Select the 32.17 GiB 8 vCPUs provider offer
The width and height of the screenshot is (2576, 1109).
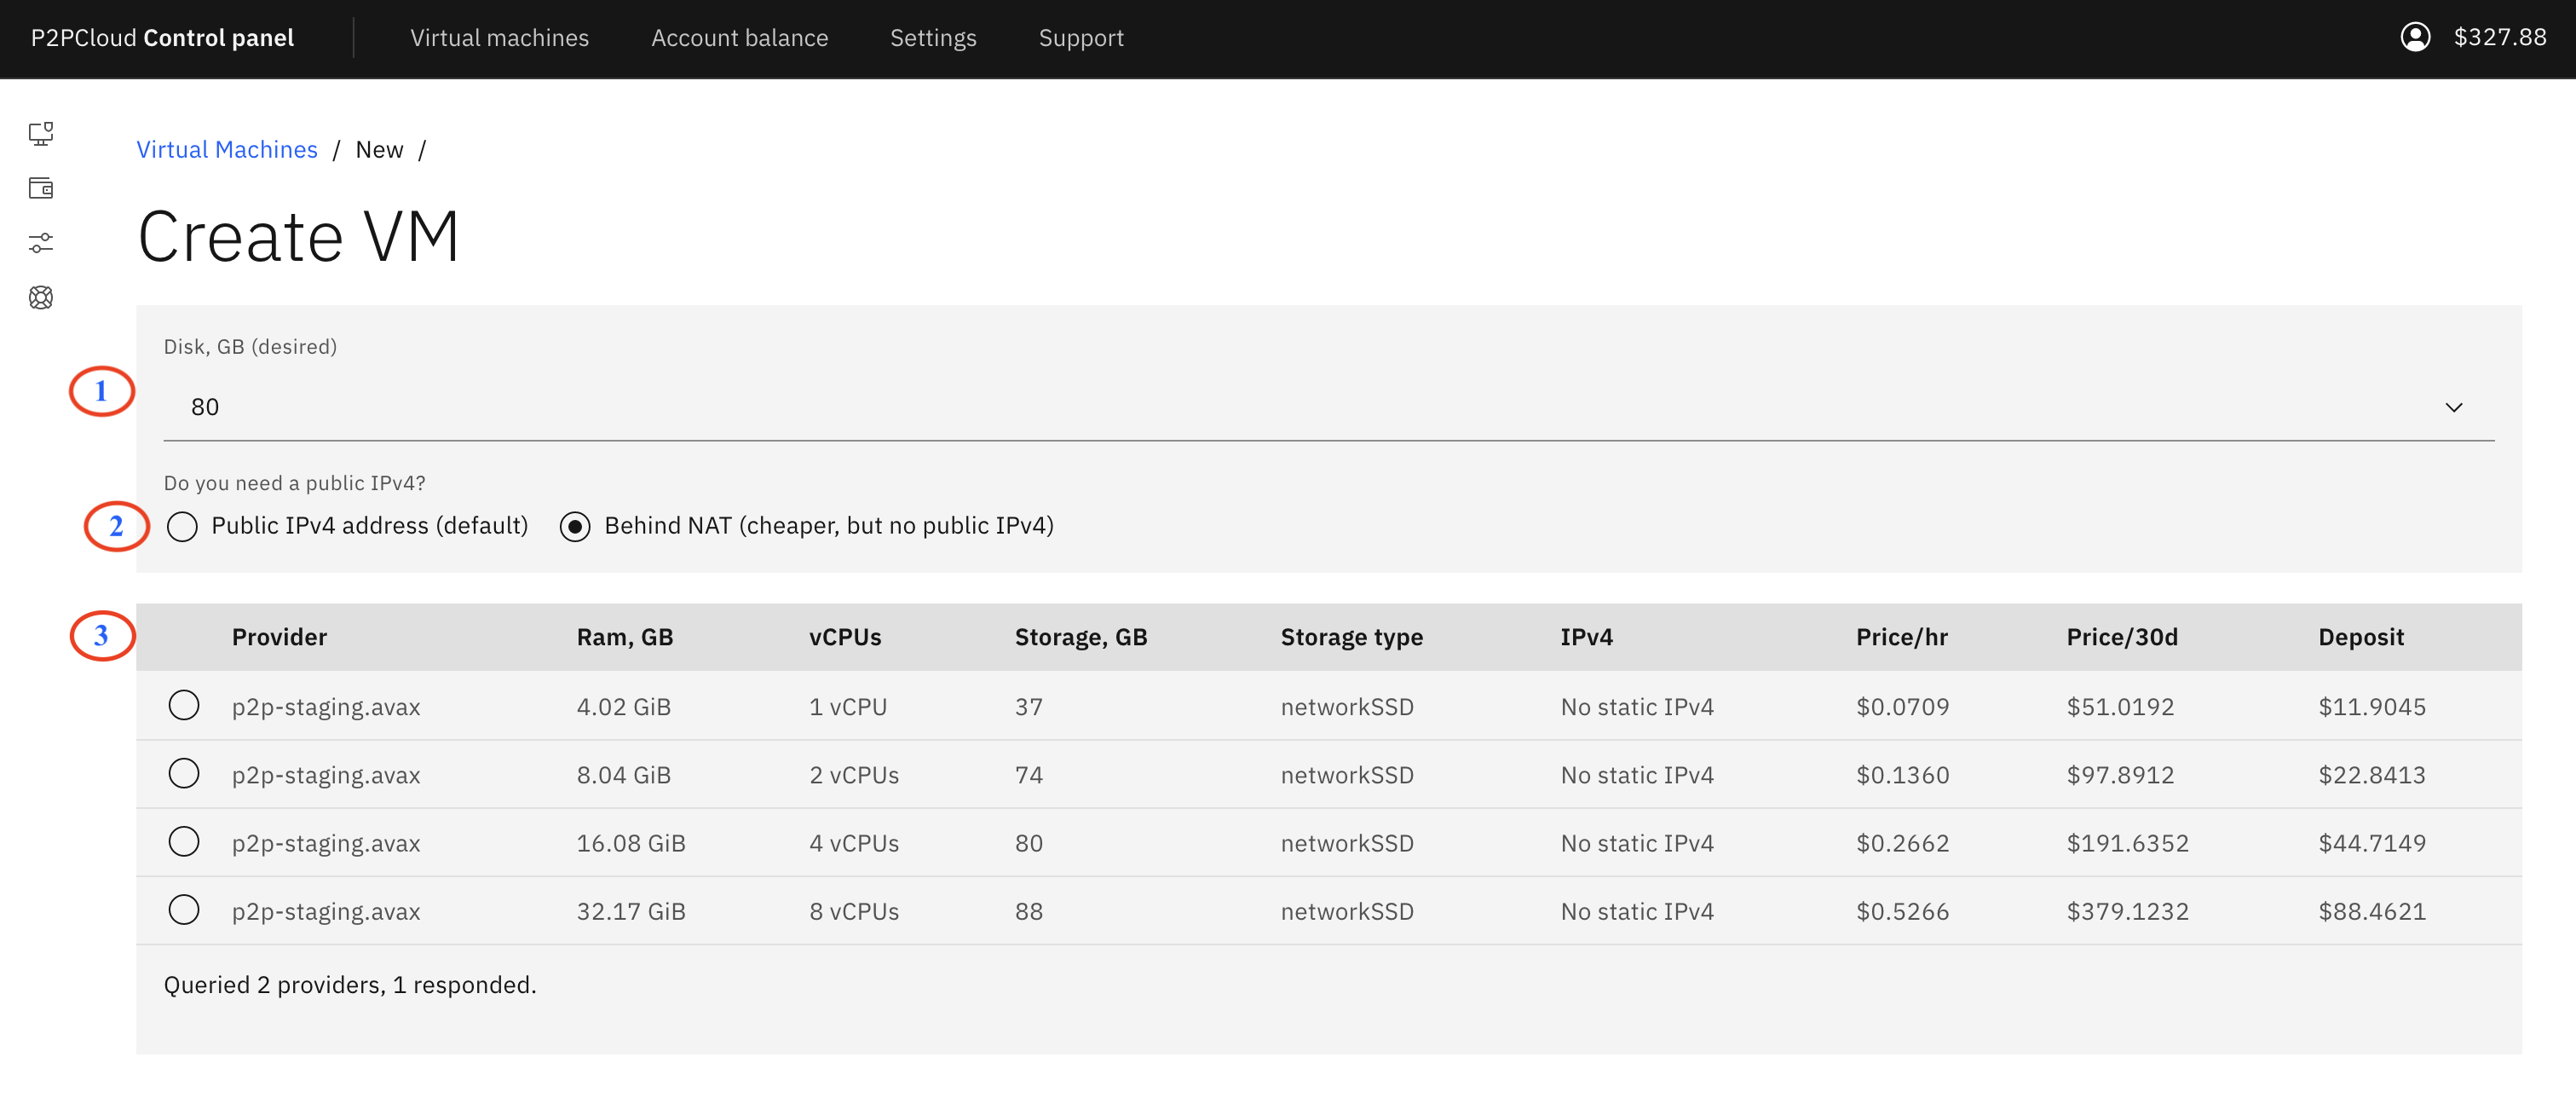[x=184, y=910]
